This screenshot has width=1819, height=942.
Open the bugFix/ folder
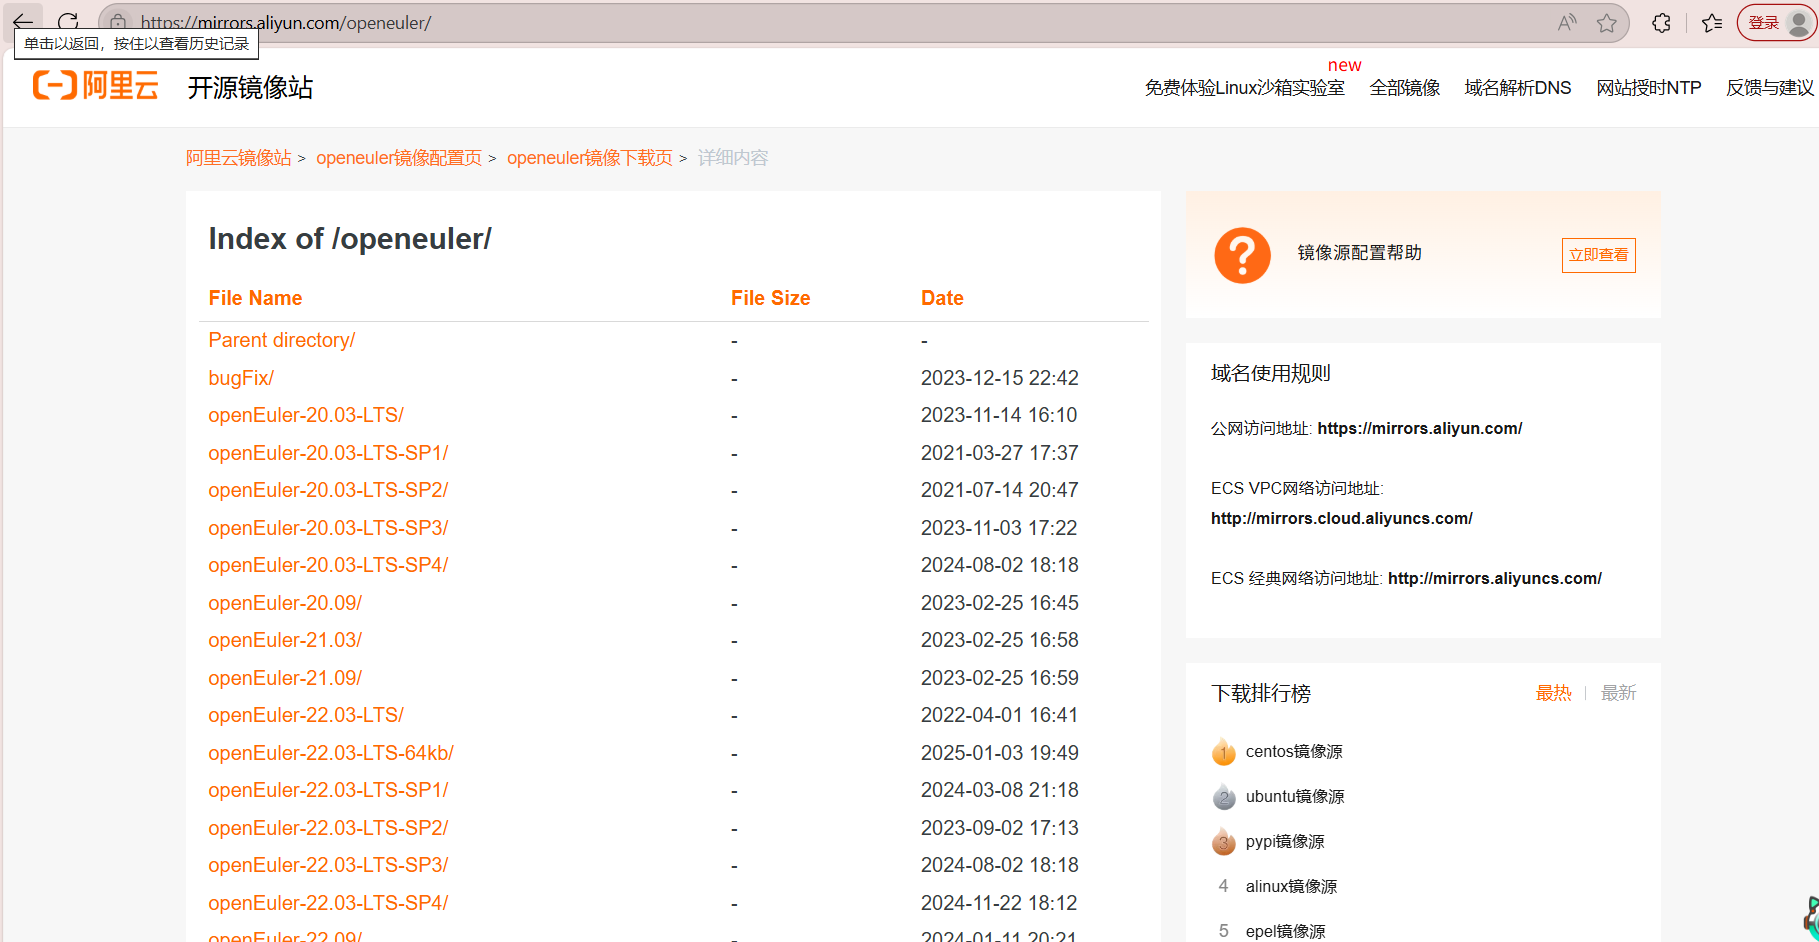coord(241,378)
